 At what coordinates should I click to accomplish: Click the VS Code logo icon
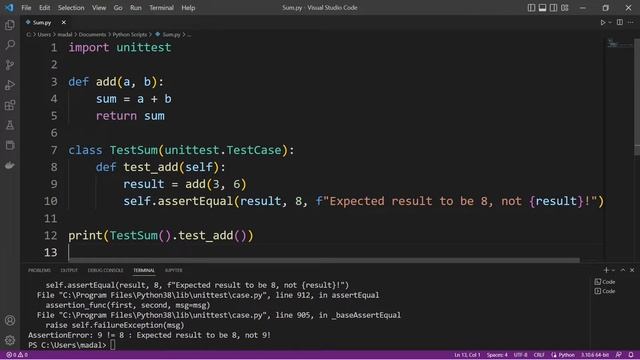9,7
